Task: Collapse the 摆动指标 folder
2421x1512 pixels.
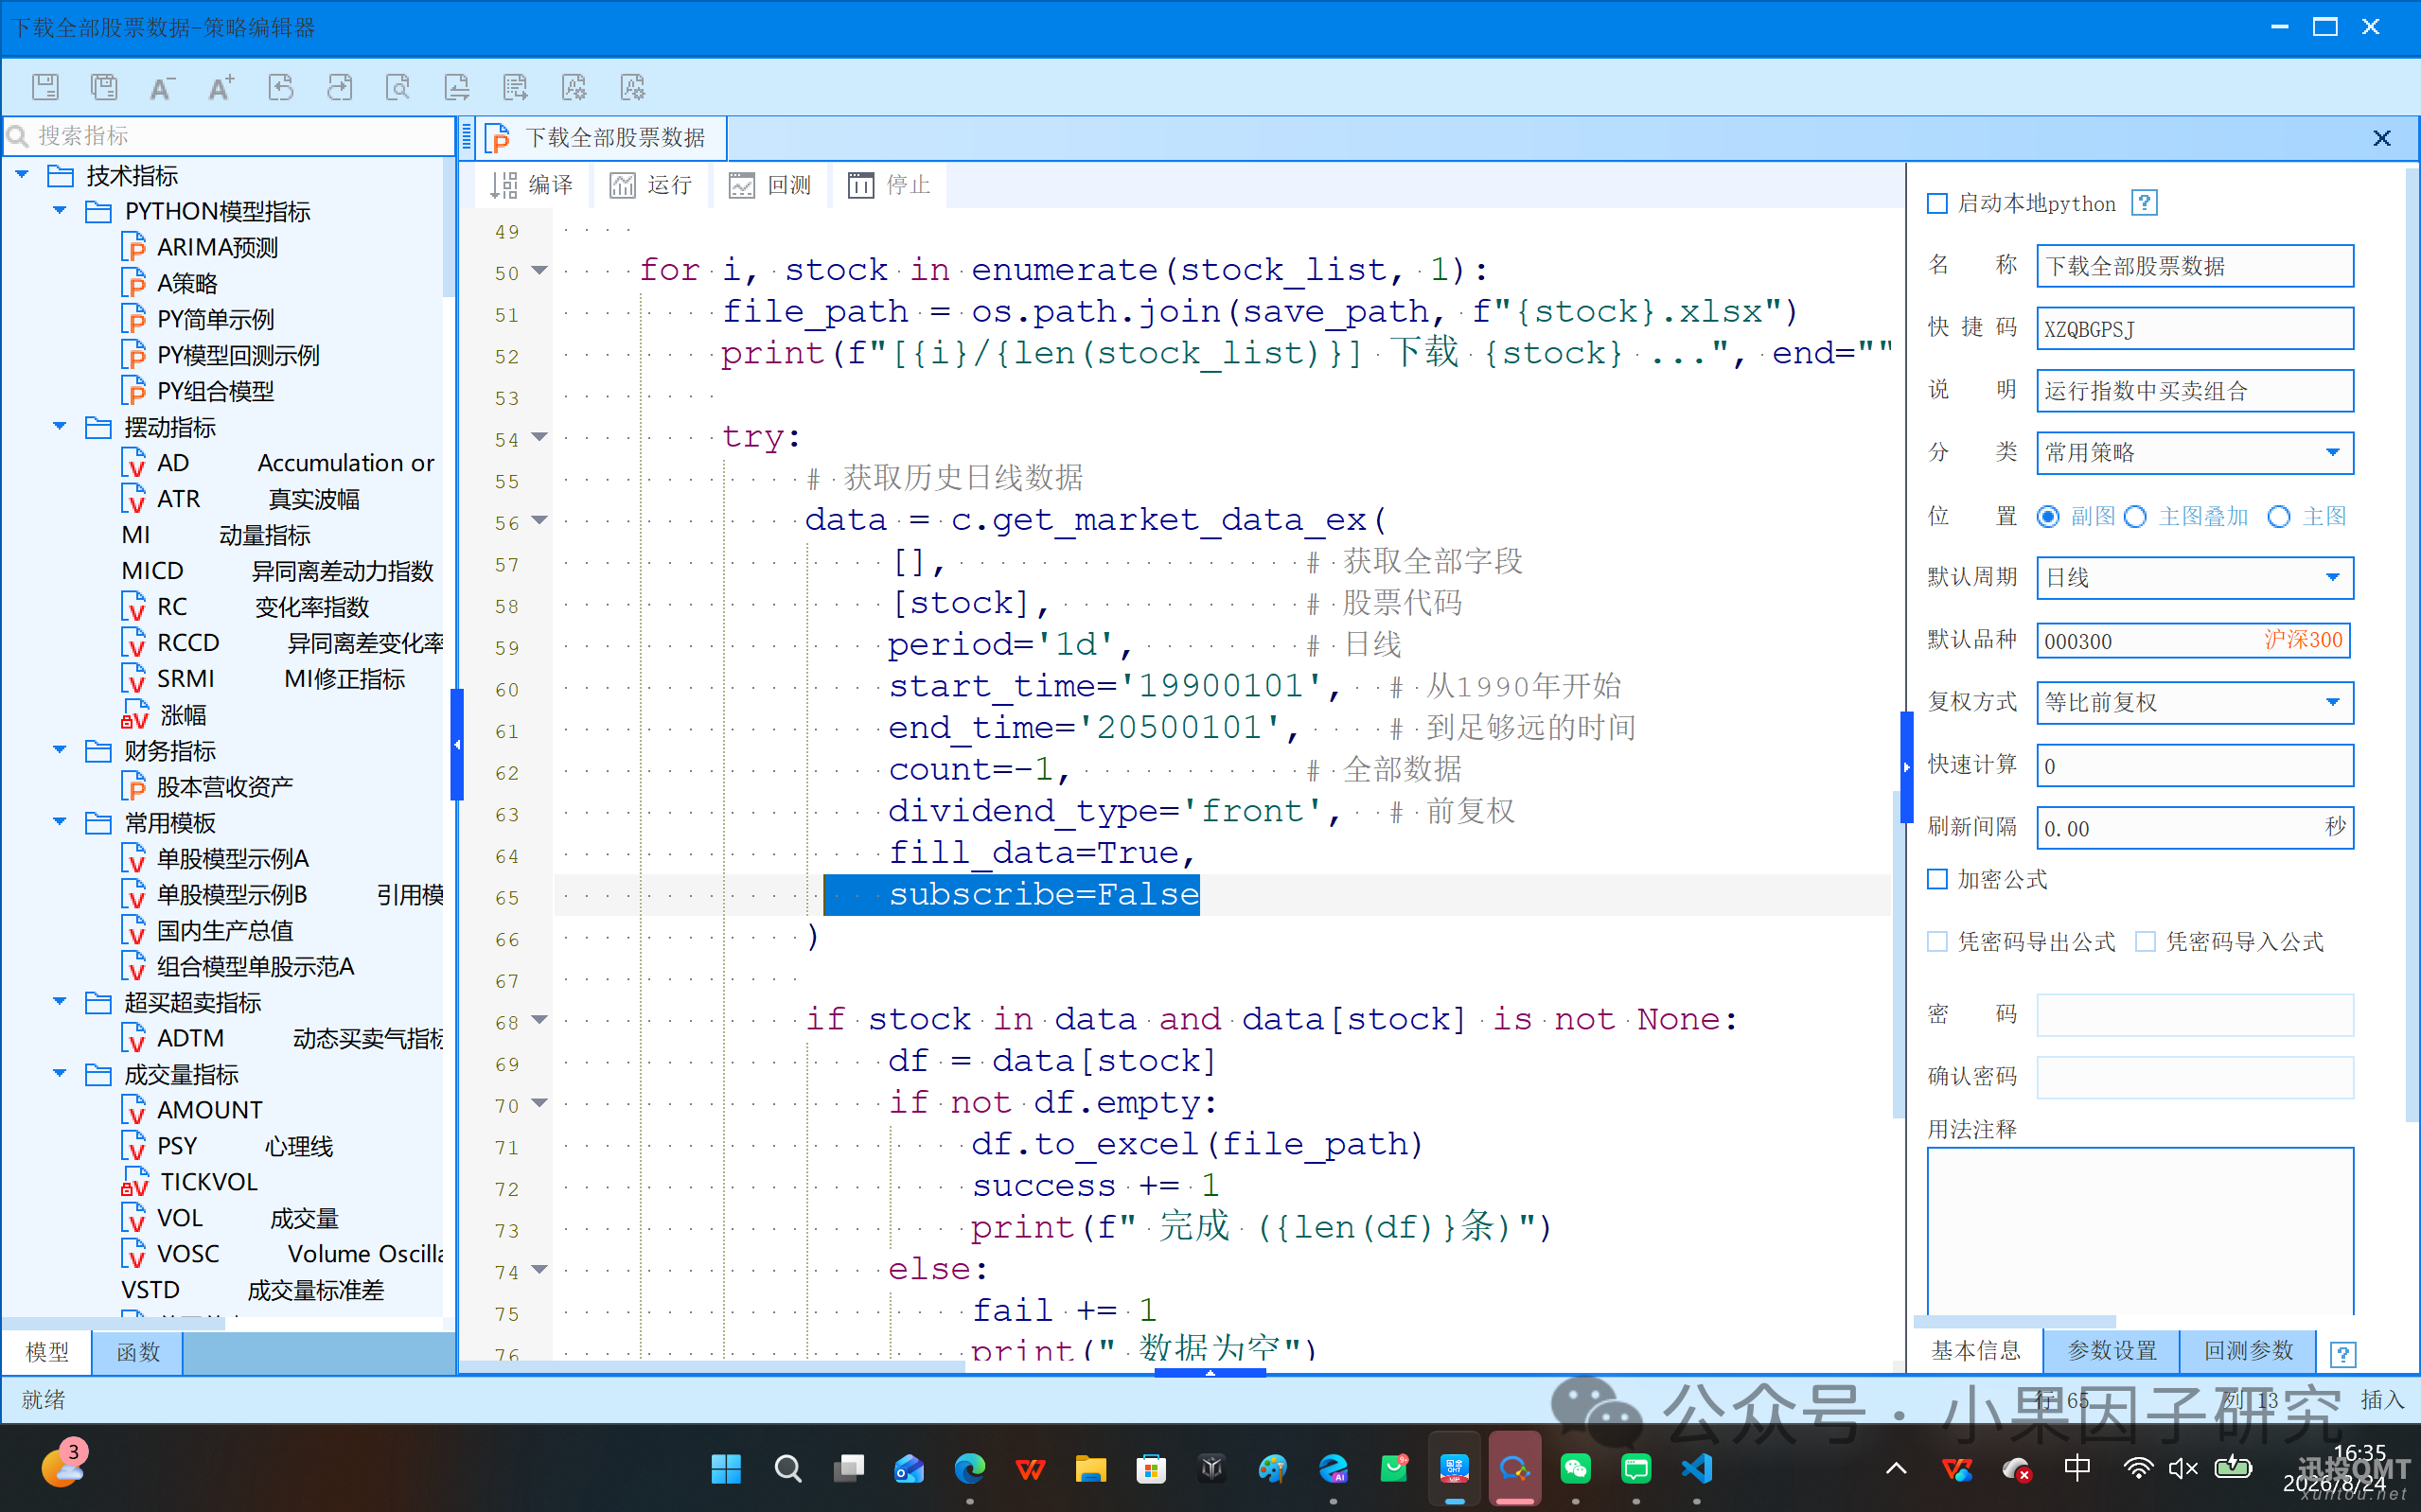Action: 60,427
